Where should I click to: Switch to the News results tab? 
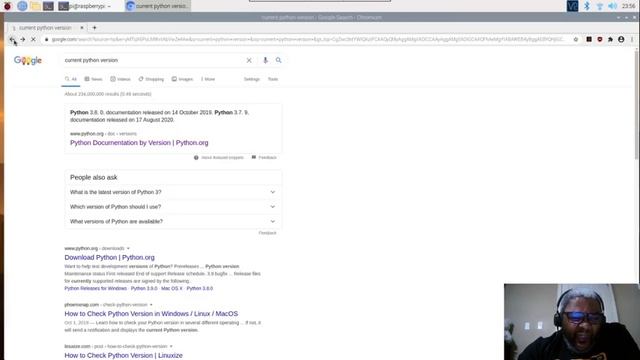(x=93, y=79)
